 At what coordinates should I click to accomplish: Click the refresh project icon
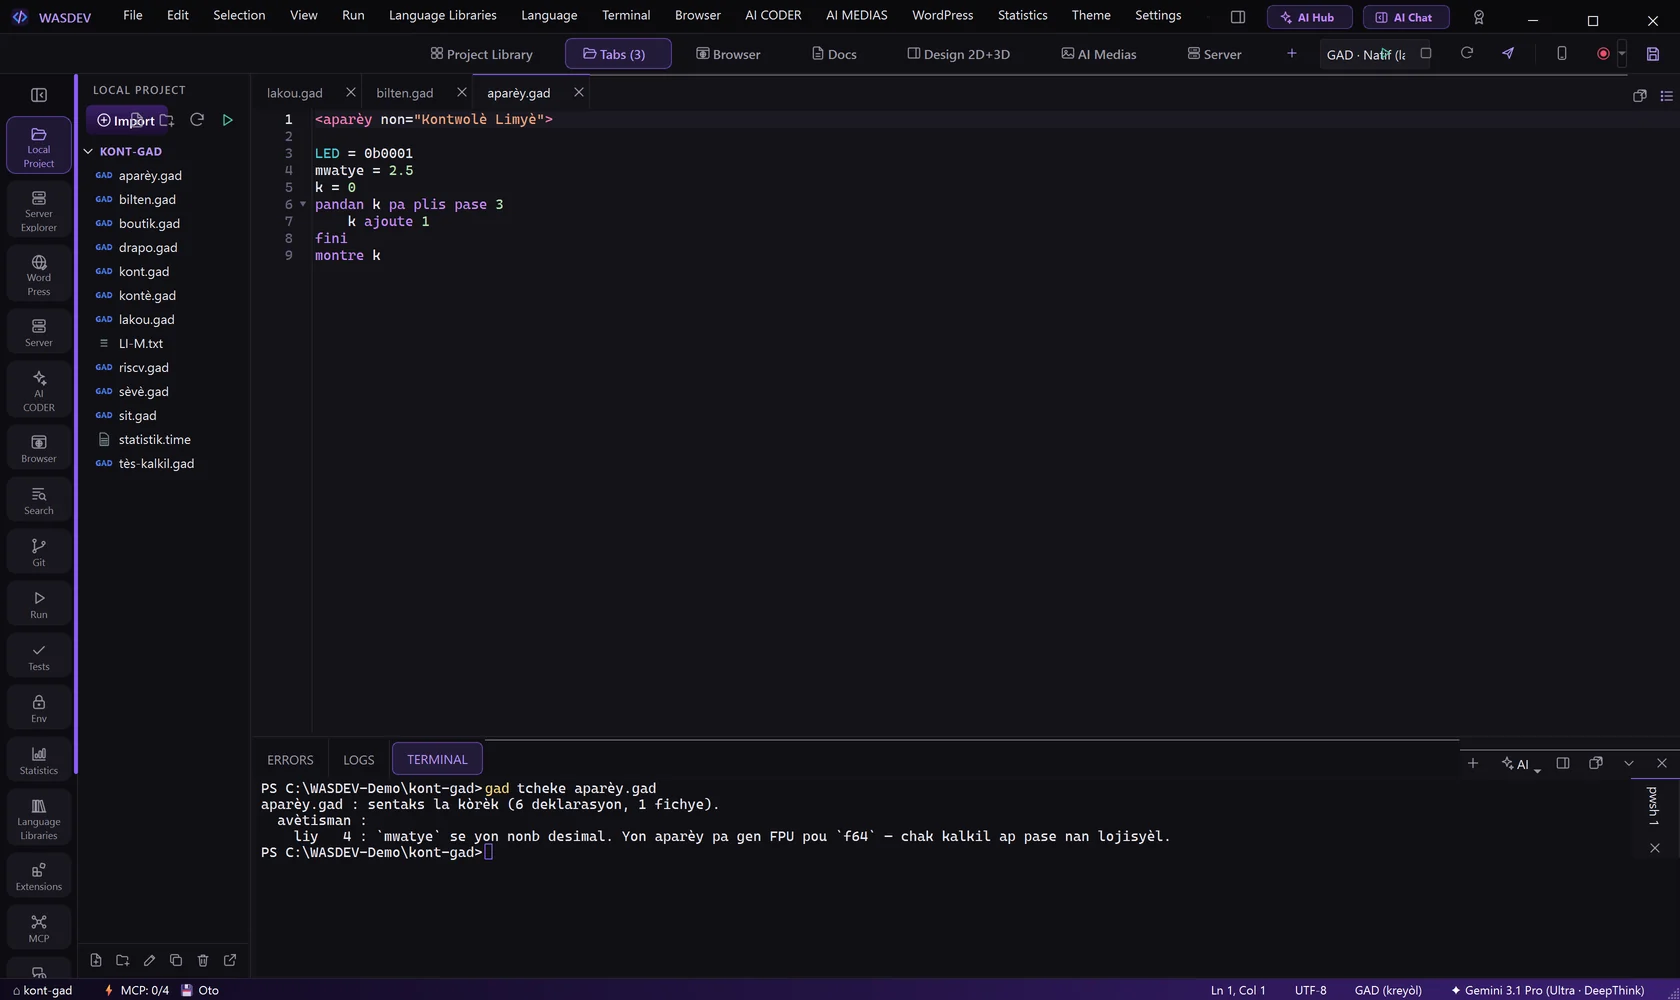tap(197, 120)
